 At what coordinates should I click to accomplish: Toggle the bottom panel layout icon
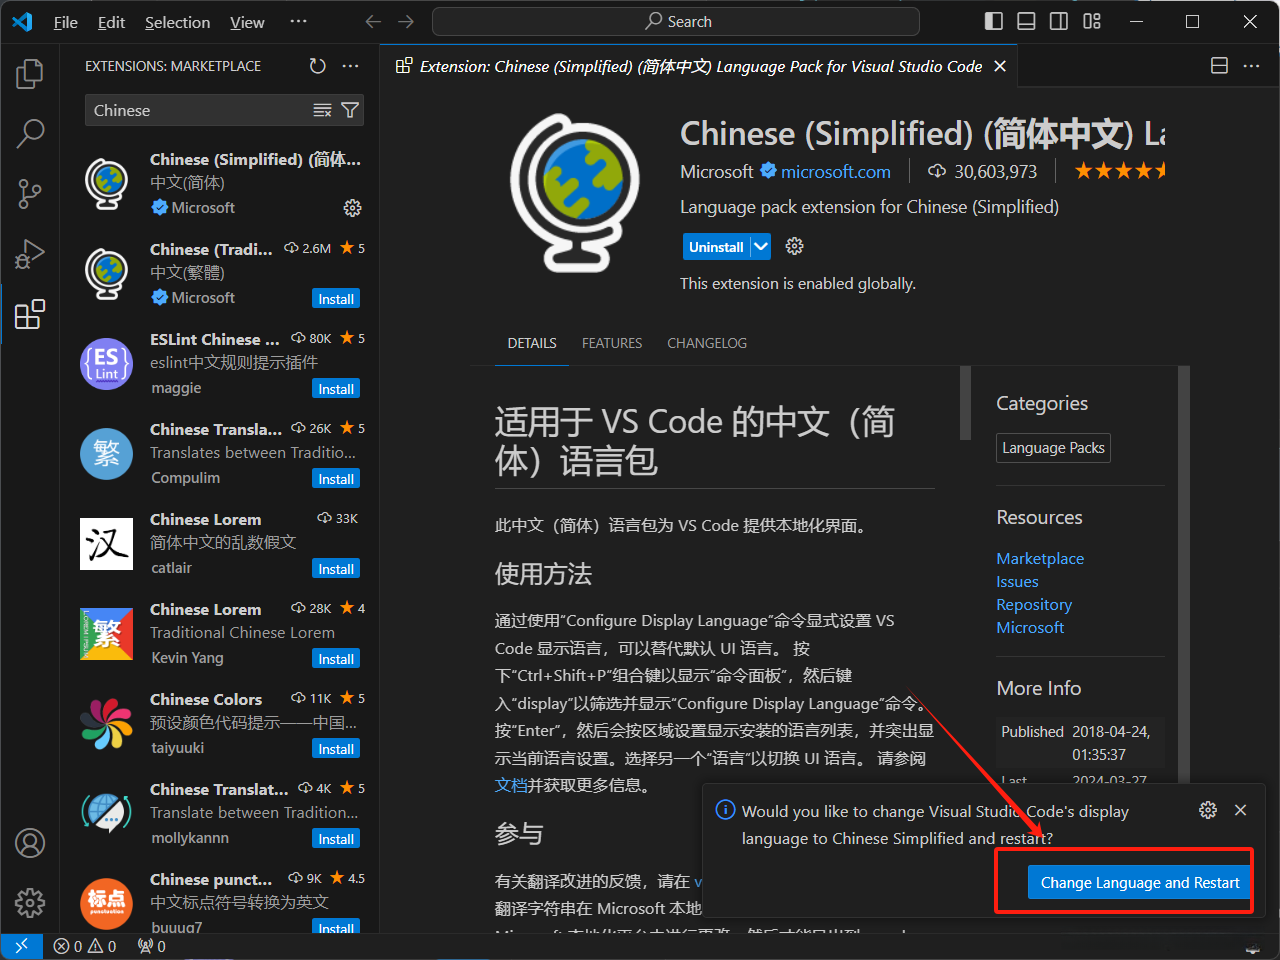(x=1026, y=22)
